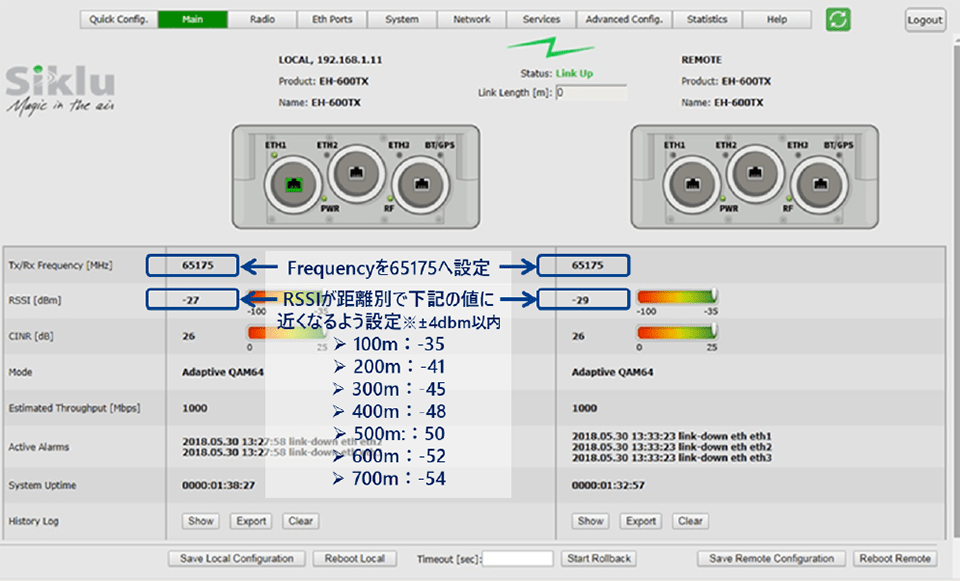The image size is (960, 581).
Task: Click the local RSSI value -27
Action: 192,299
